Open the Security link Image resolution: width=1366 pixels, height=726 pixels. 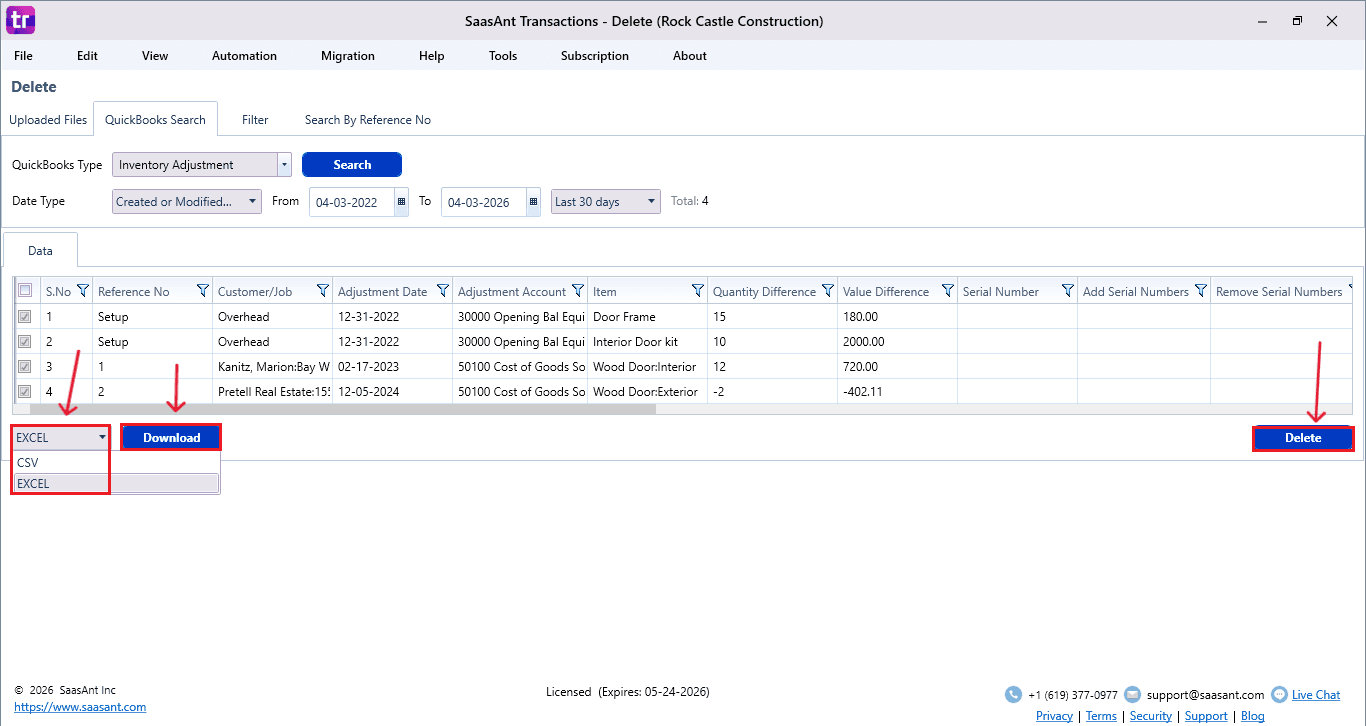coord(1150,716)
